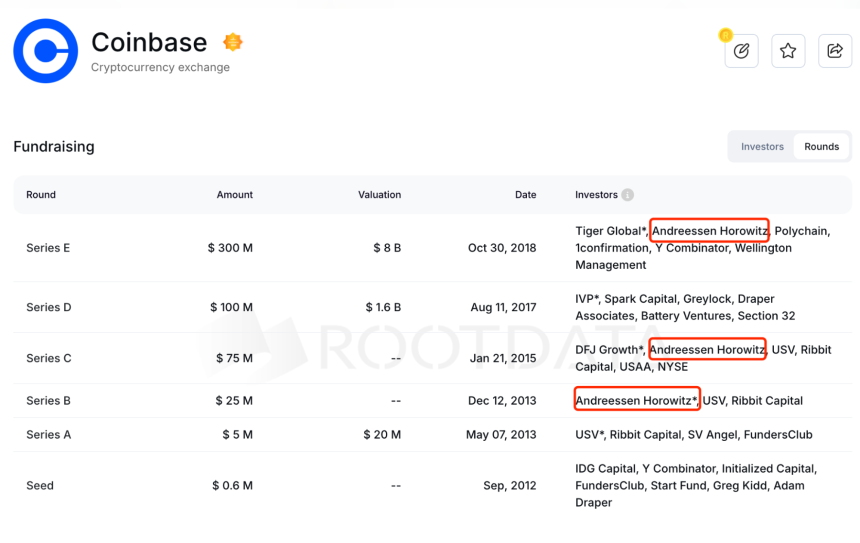This screenshot has width=860, height=543.
Task: Open the edit/contribute pencil icon button
Action: [742, 51]
